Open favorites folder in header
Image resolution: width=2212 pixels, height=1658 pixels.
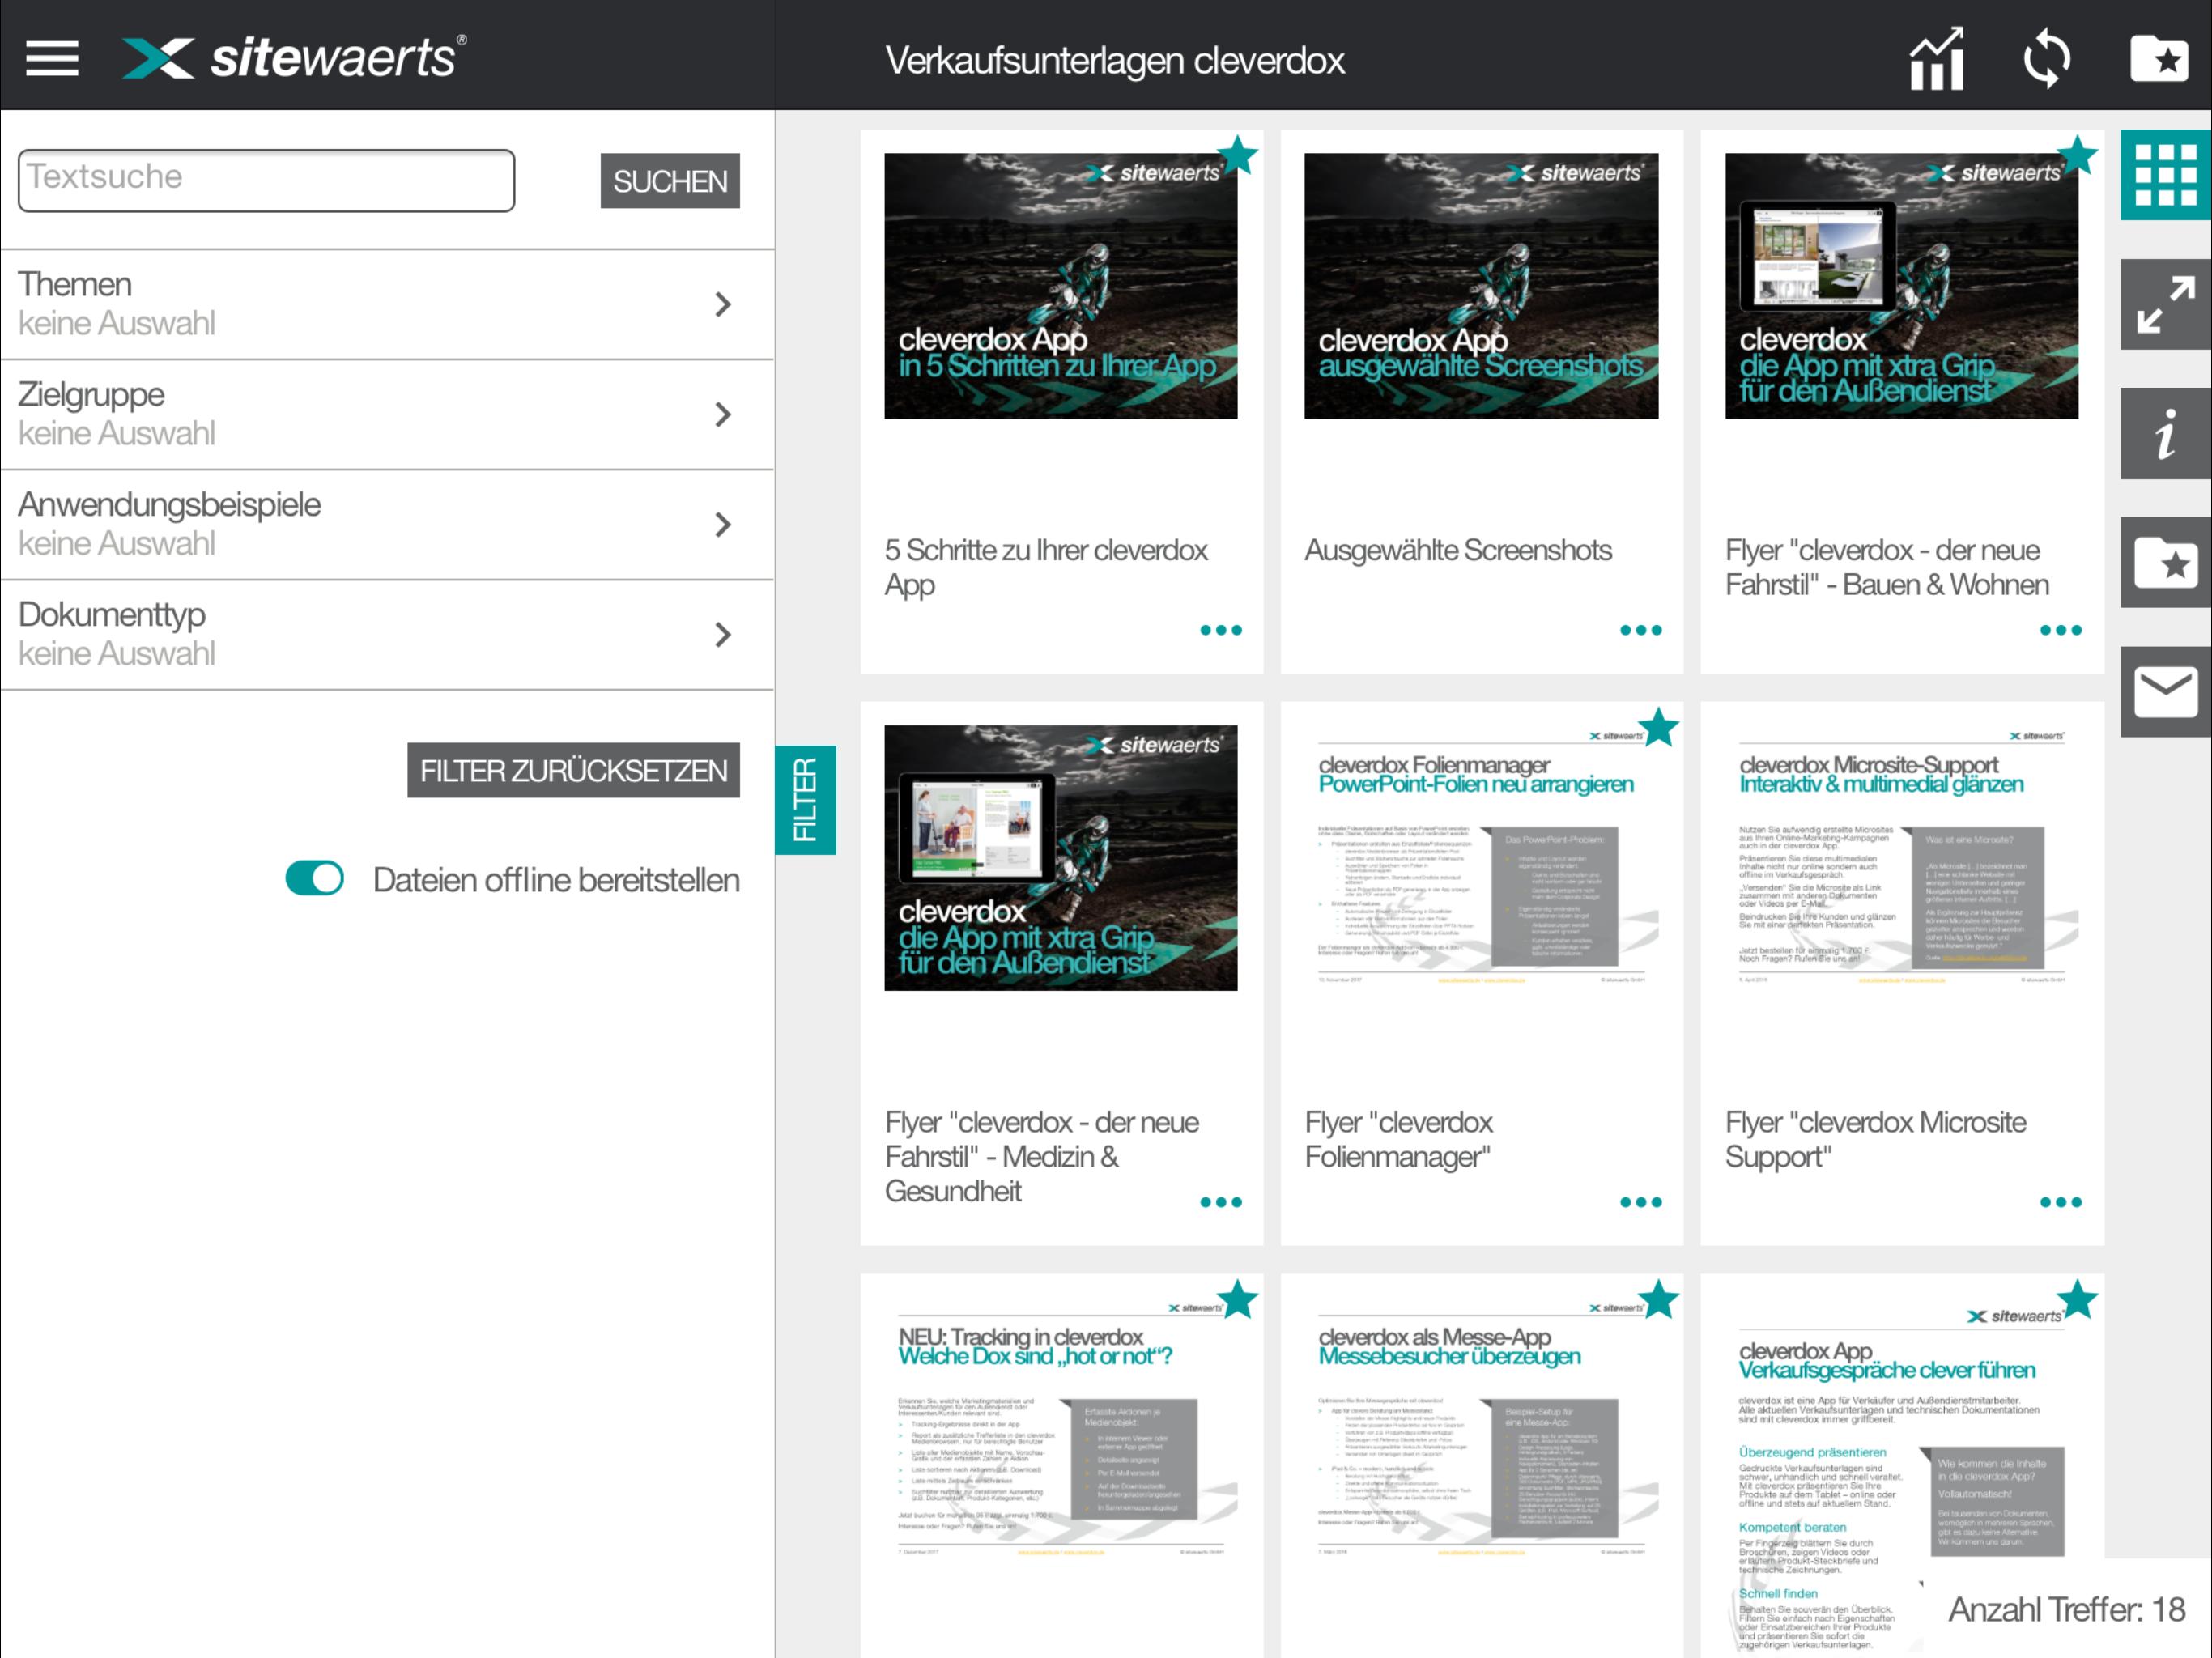click(x=2159, y=59)
